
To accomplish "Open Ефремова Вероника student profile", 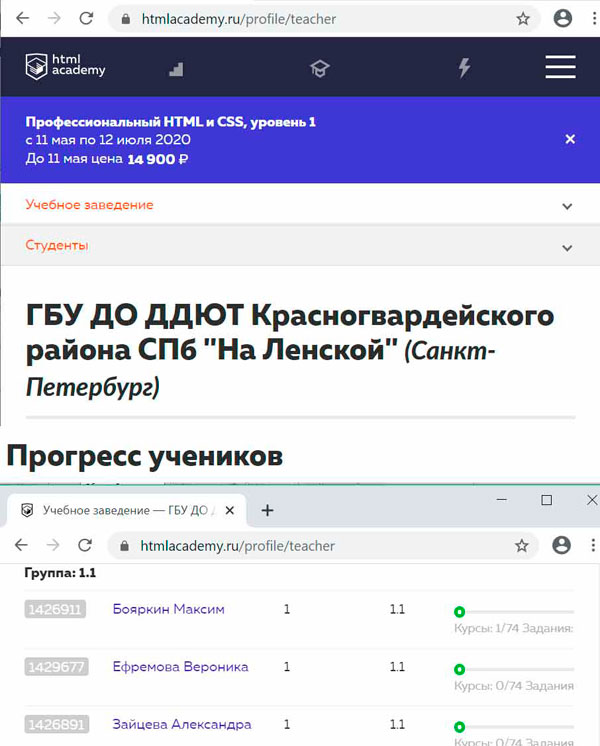I will click(x=180, y=667).
